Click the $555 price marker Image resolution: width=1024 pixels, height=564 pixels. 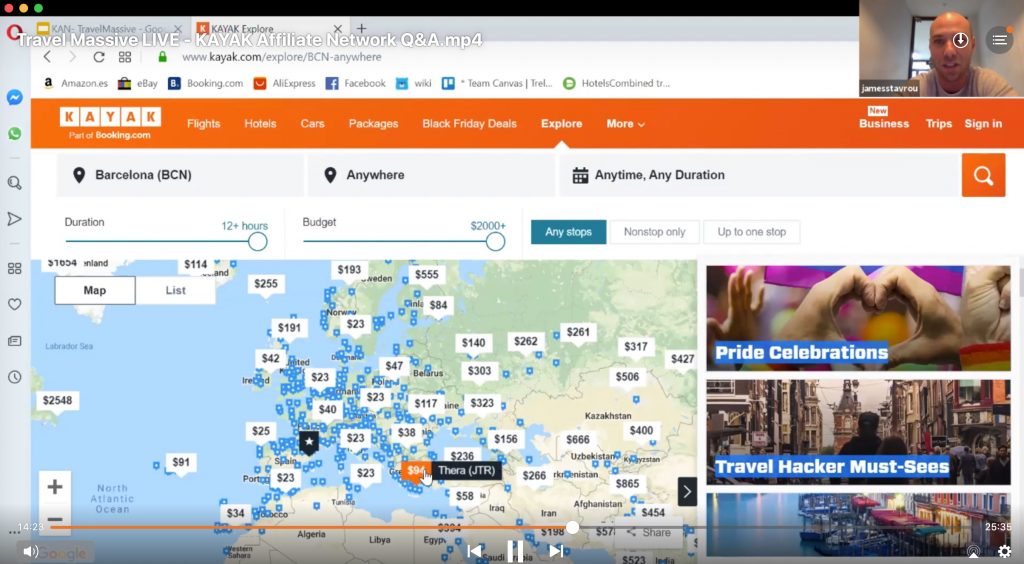coord(426,275)
